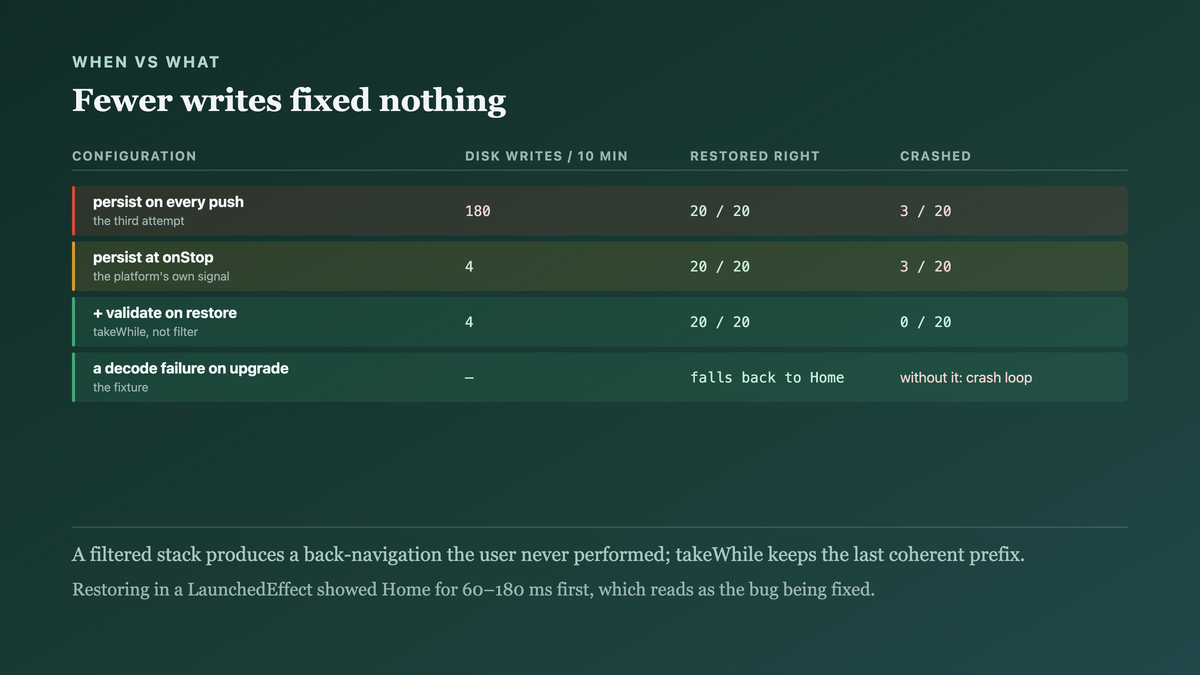Click 'without it: crash loop' cell
This screenshot has width=1200, height=675.
(x=966, y=378)
